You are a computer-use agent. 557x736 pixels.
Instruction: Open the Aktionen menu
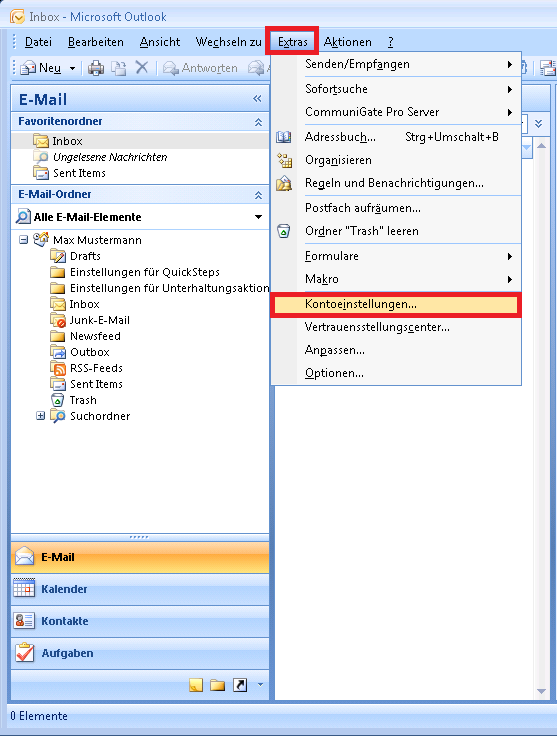tap(347, 42)
